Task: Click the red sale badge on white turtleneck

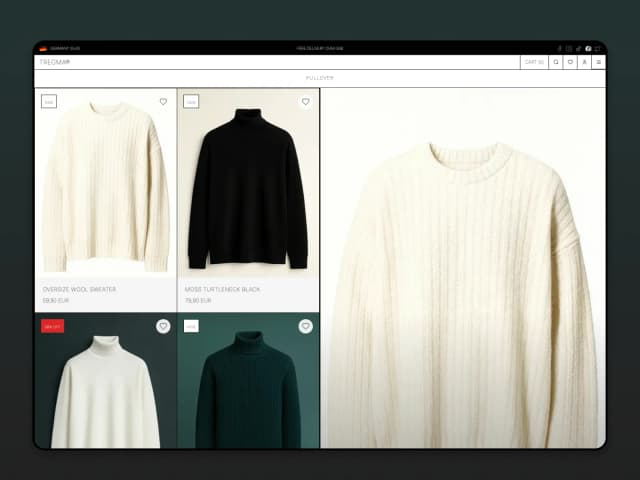Action: (x=52, y=326)
